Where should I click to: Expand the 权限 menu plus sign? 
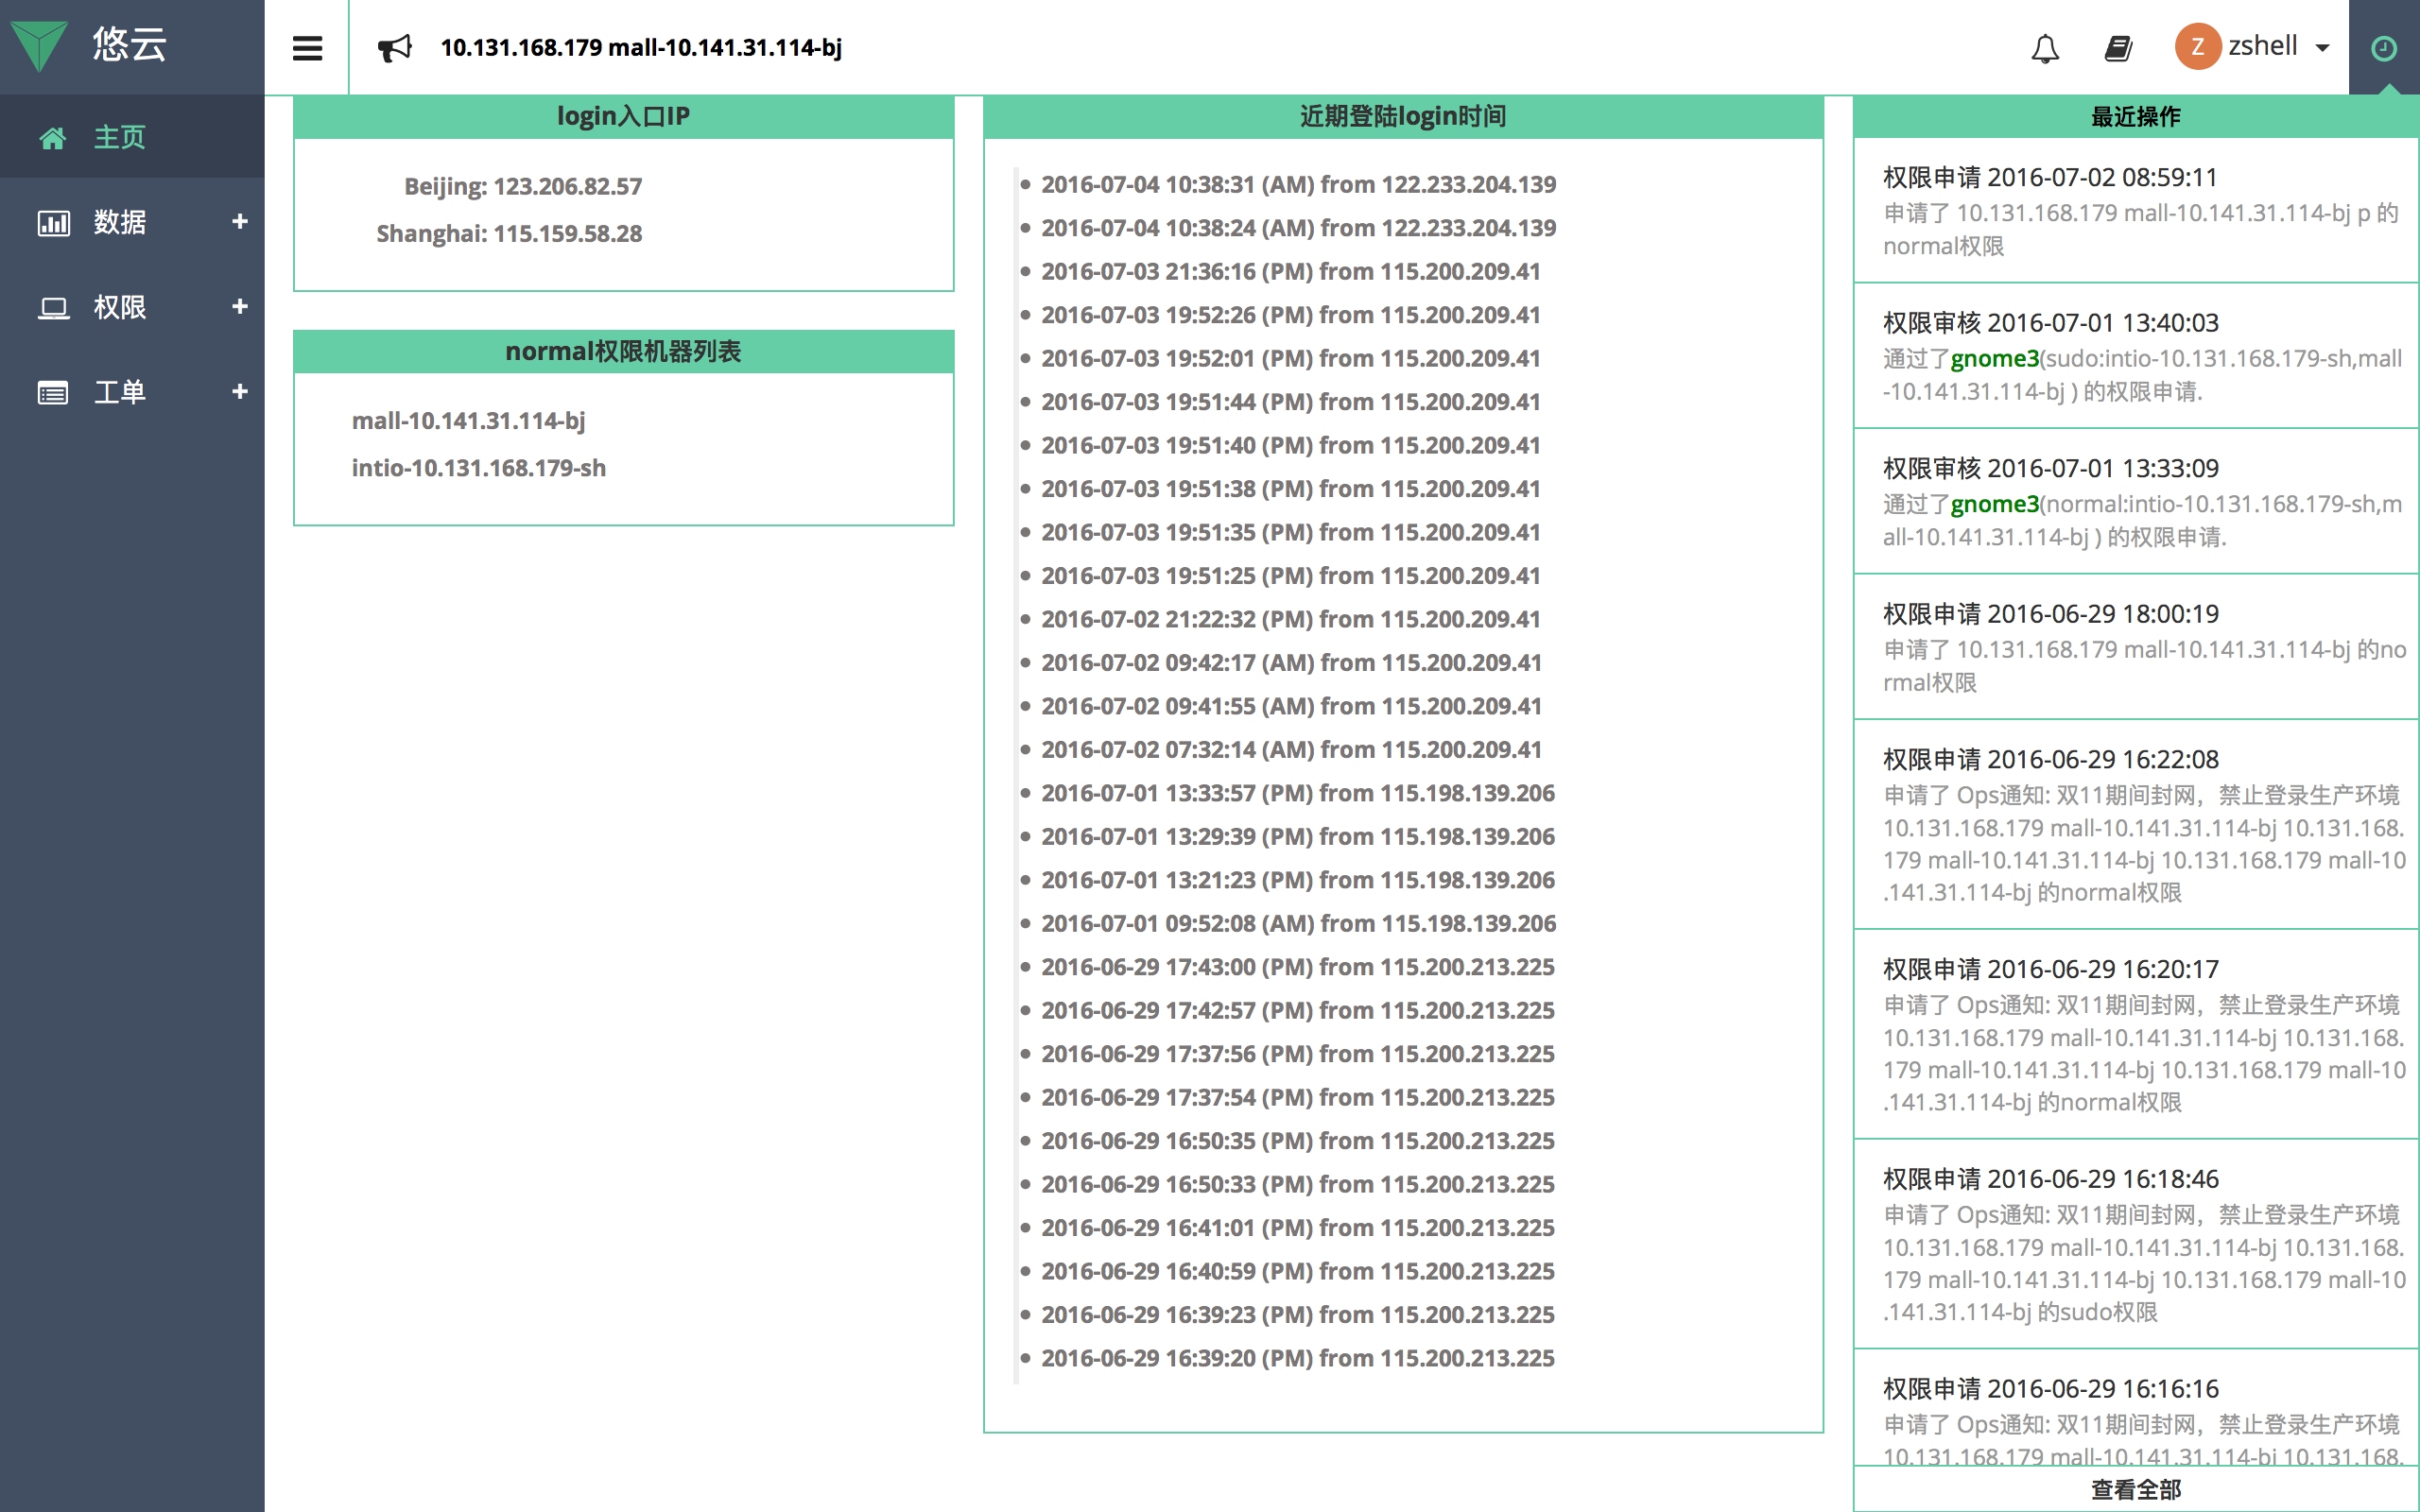[x=240, y=306]
